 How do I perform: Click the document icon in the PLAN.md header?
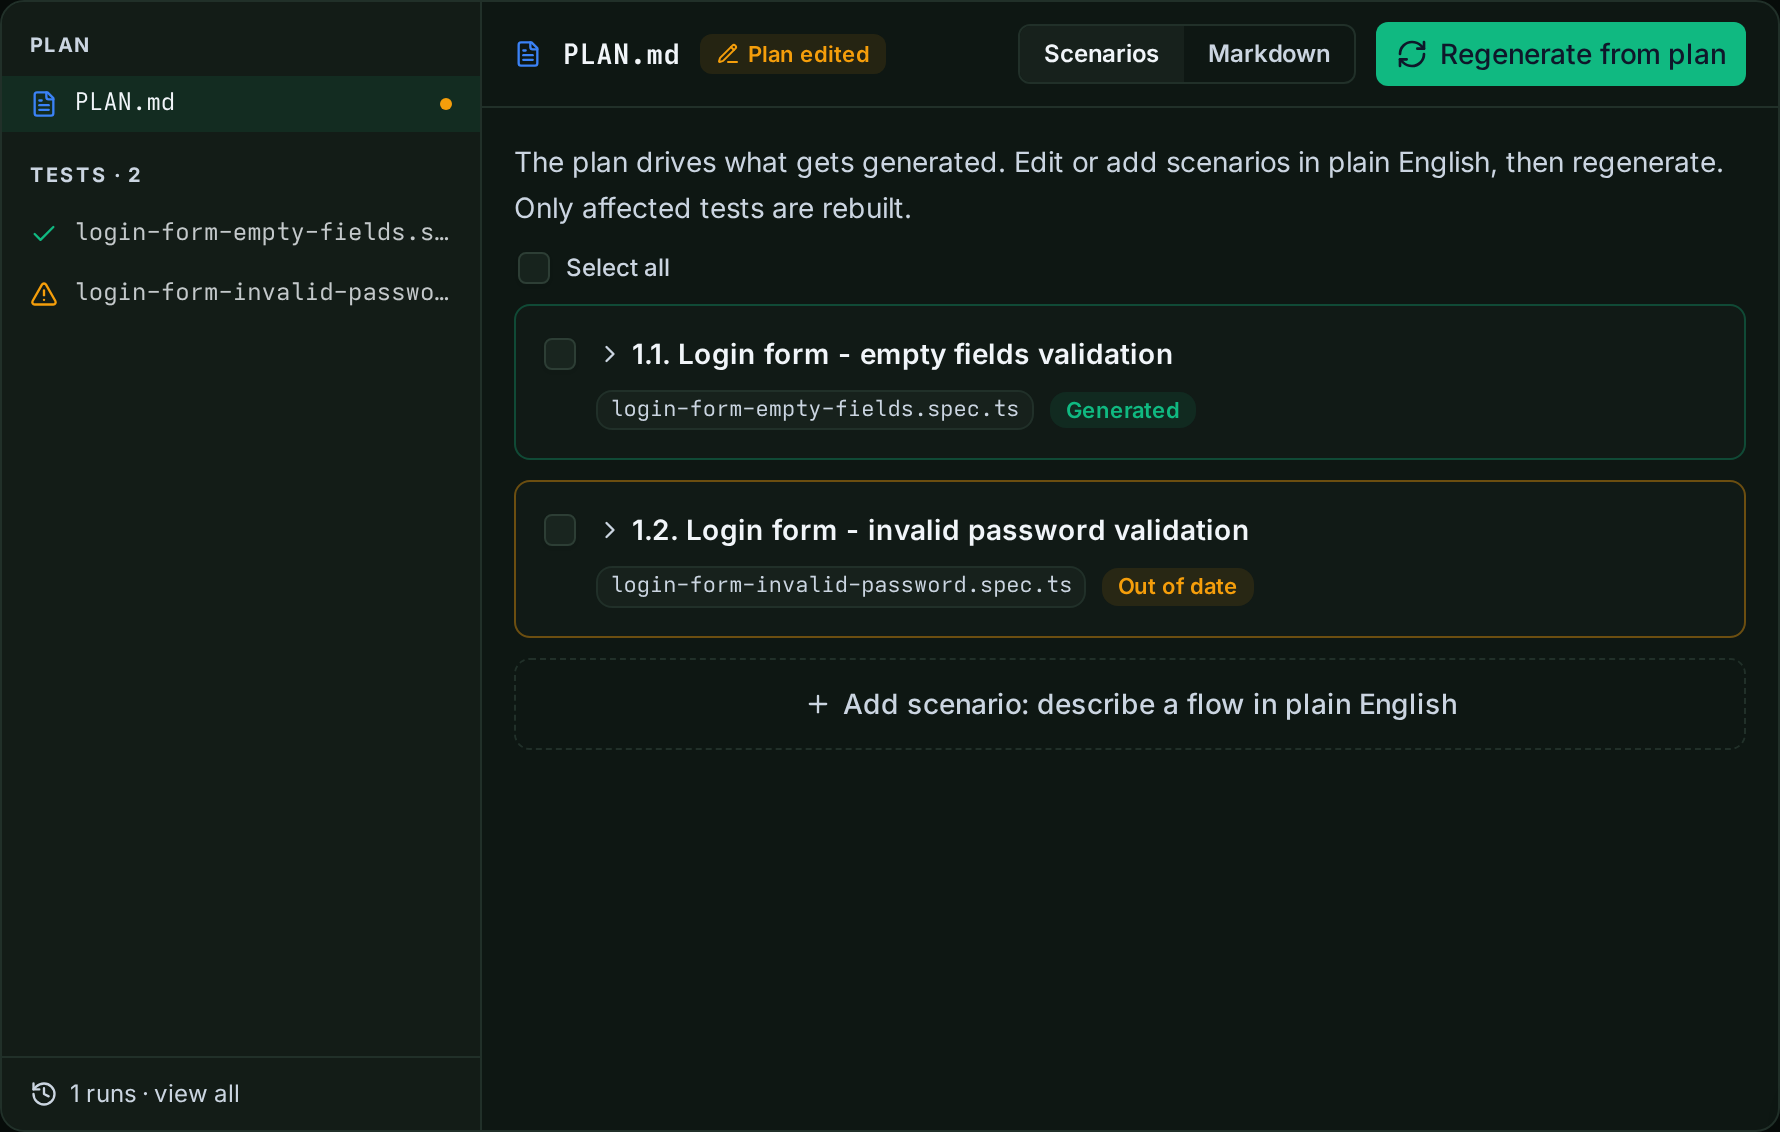point(528,54)
